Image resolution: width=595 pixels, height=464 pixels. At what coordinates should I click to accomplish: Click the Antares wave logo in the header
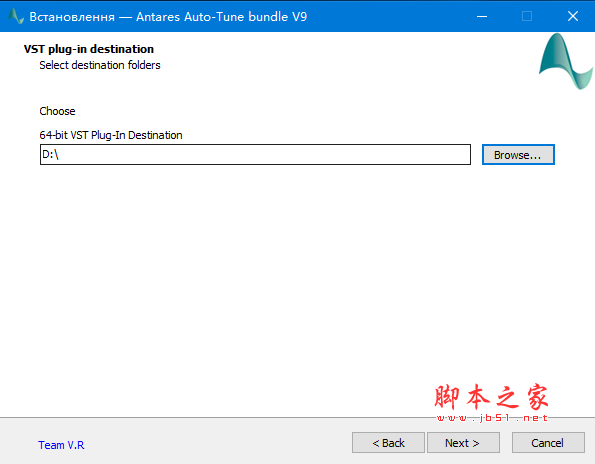pyautogui.click(x=565, y=61)
